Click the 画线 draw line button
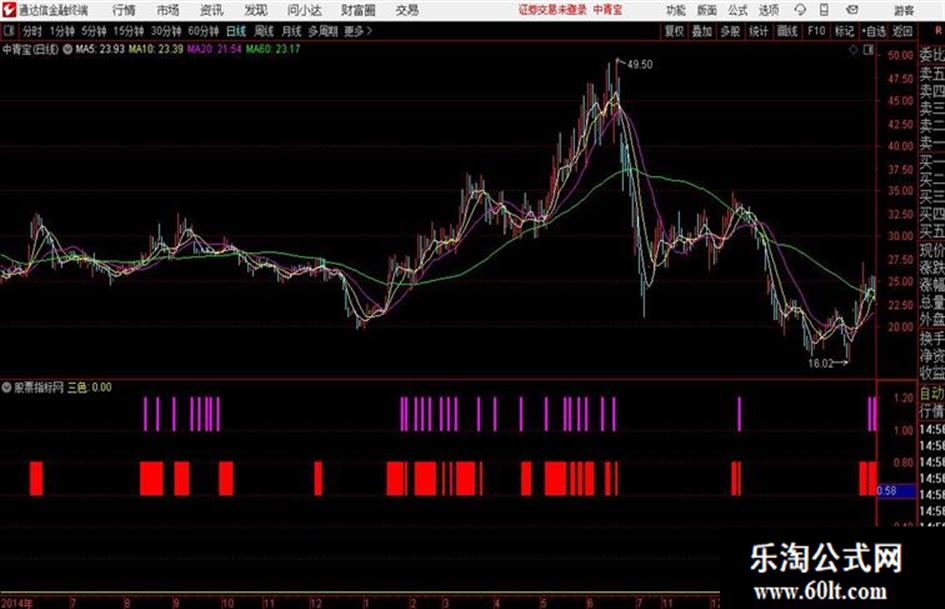 pyautogui.click(x=788, y=31)
